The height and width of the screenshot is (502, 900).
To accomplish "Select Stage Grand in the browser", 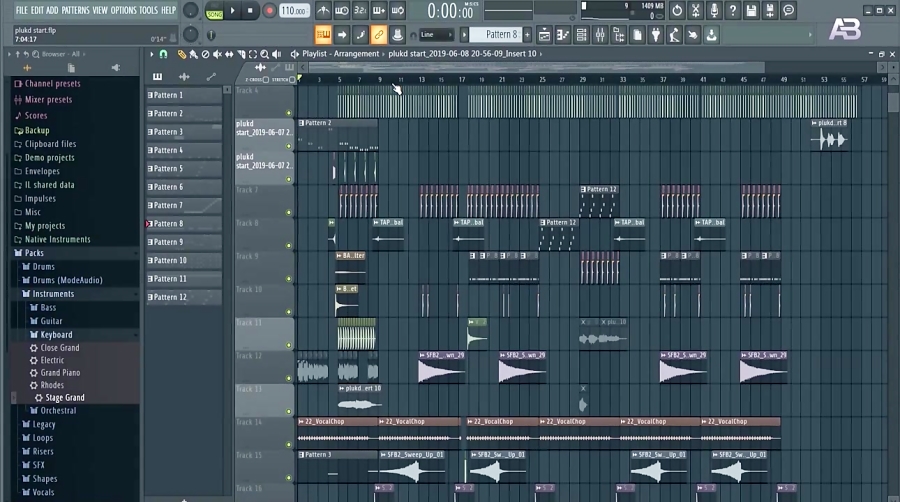I will tap(65, 398).
